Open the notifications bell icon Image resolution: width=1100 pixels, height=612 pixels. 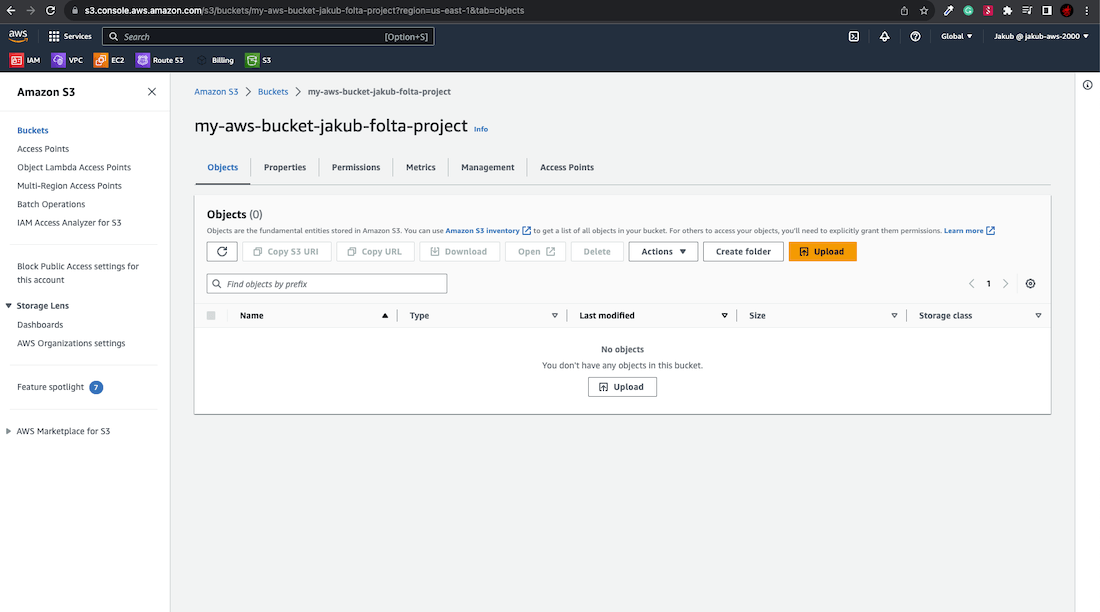click(884, 36)
